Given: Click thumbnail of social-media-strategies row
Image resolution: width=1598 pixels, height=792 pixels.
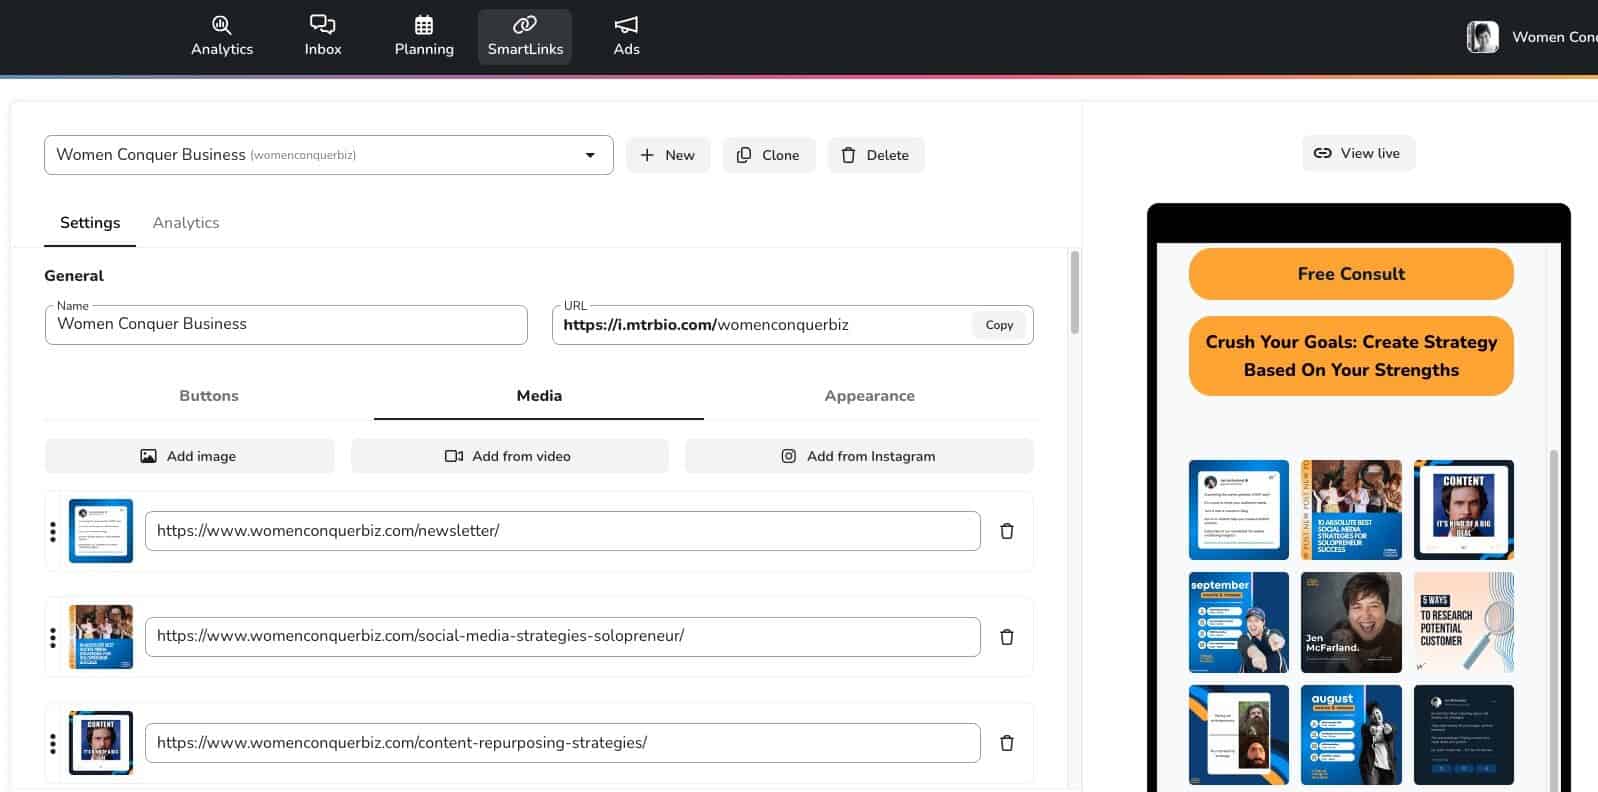Looking at the screenshot, I should coord(101,637).
